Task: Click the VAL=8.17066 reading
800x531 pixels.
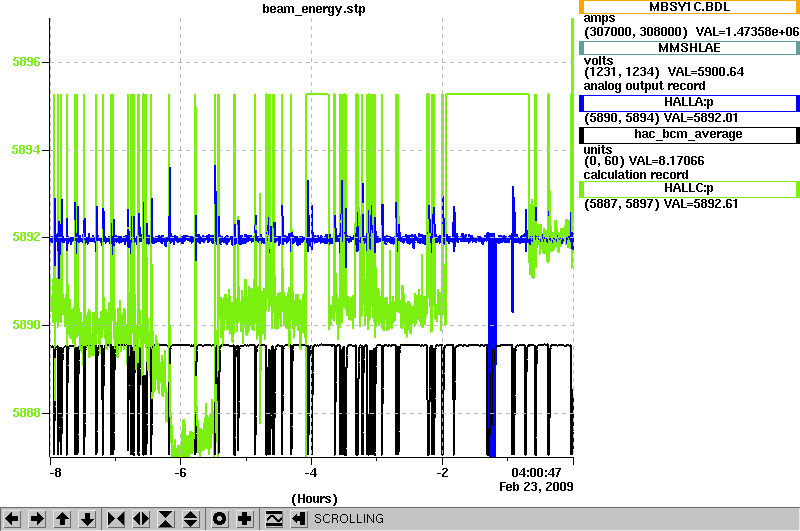Action: click(666, 161)
